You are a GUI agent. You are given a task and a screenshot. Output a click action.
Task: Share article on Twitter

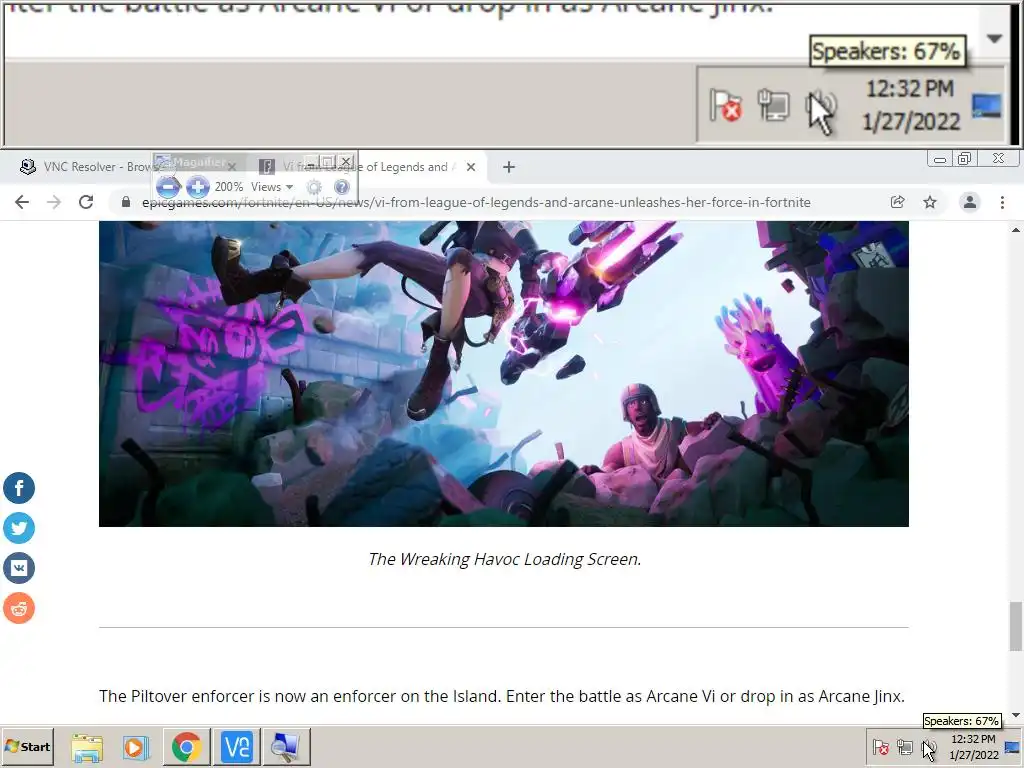pyautogui.click(x=19, y=528)
